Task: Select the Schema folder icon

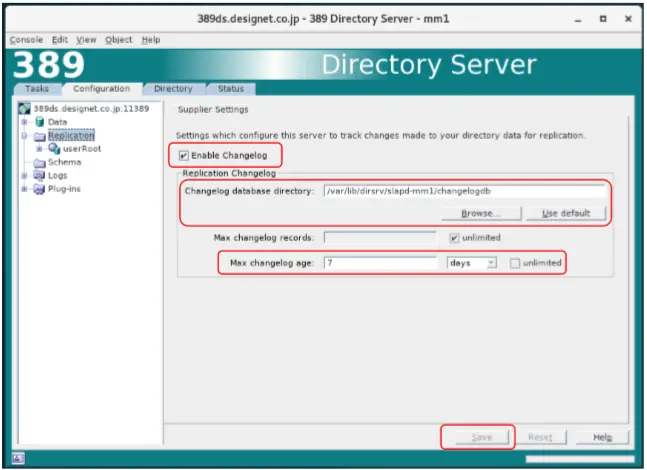Action: [x=40, y=162]
